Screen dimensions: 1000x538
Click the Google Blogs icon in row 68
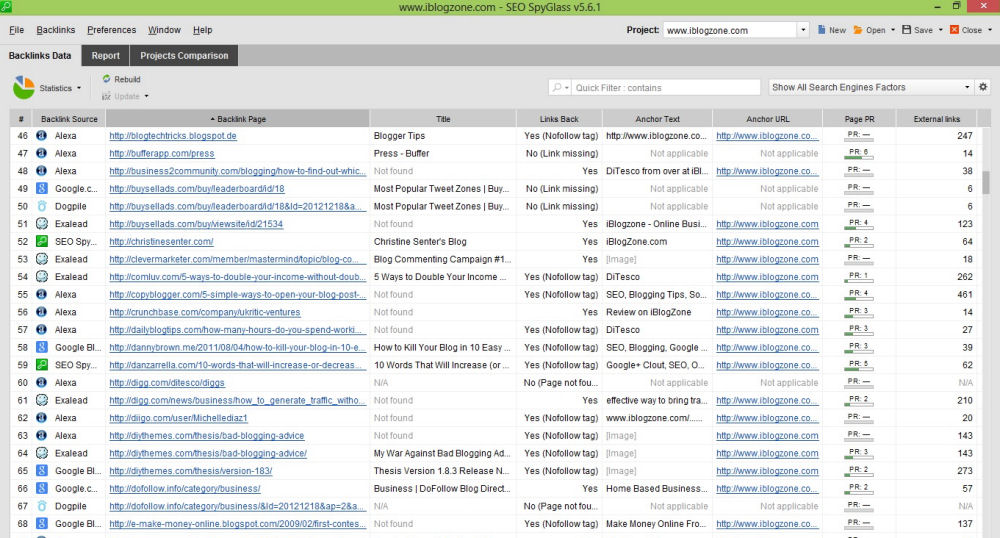click(x=41, y=523)
